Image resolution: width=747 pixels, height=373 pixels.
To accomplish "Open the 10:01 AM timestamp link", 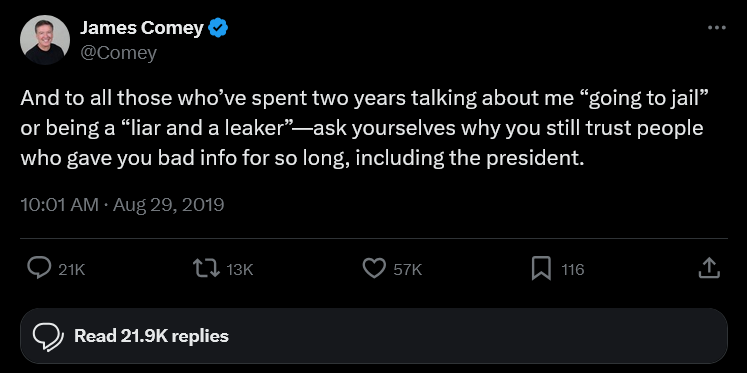I will 60,205.
